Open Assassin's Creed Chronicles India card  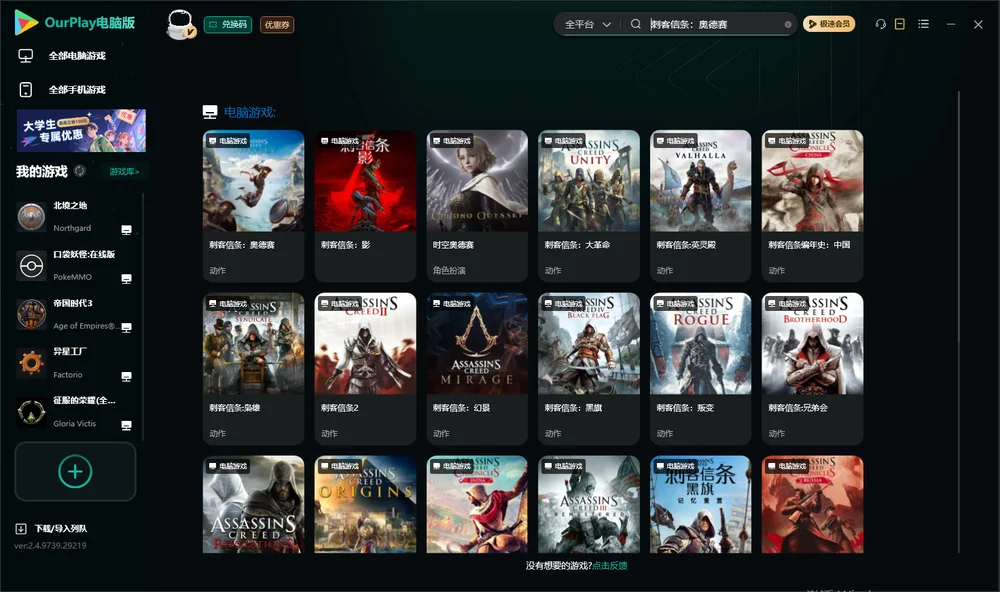coord(477,504)
